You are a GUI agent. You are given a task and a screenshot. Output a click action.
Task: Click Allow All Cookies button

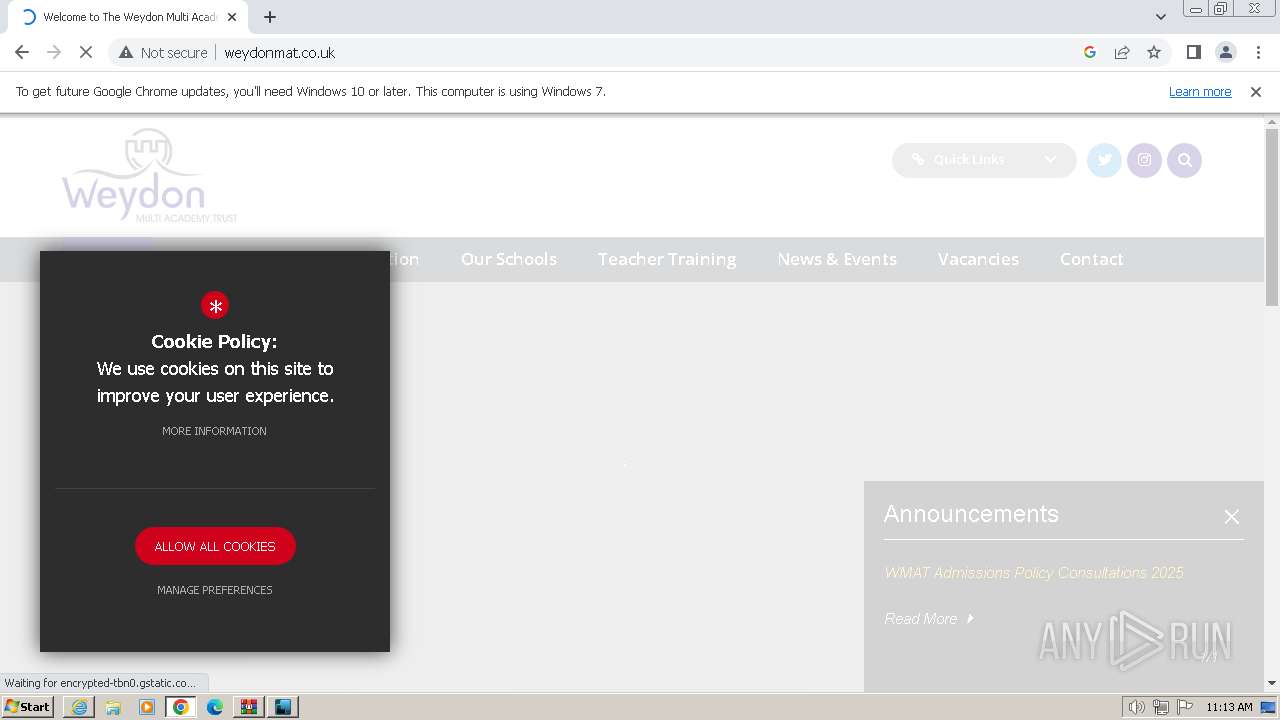215,546
